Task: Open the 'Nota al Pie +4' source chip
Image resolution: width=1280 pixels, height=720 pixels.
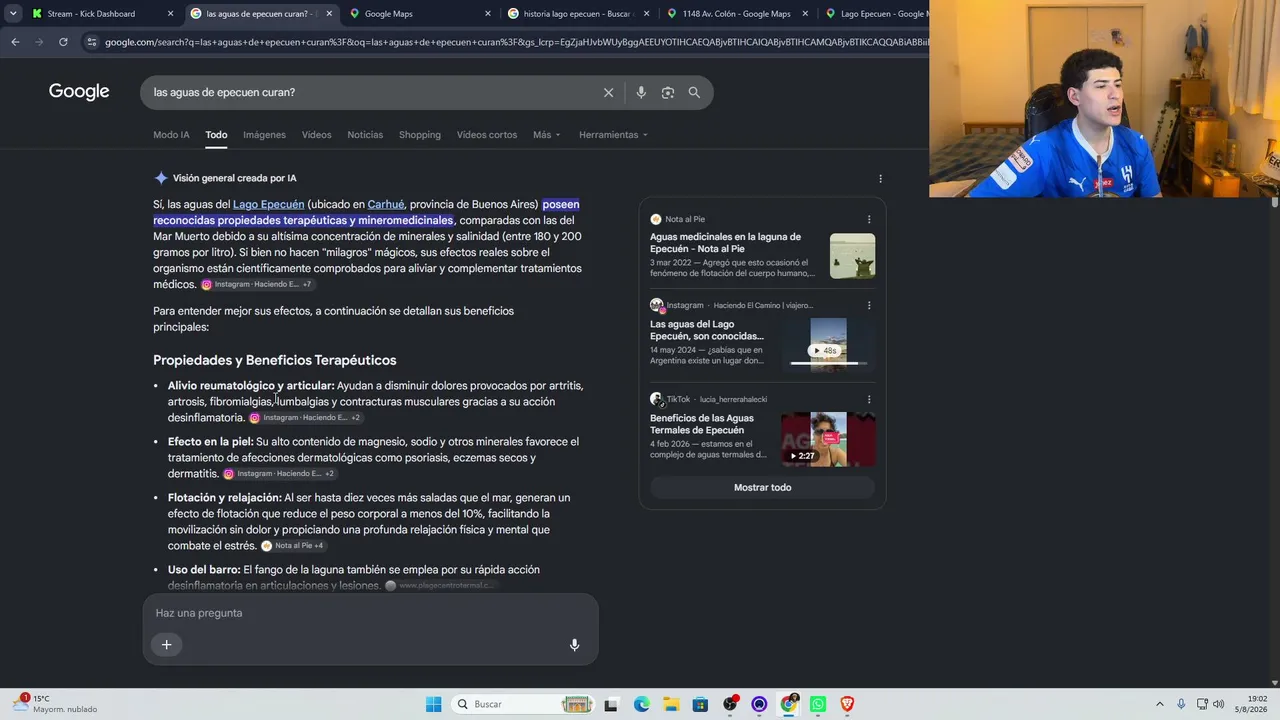Action: pyautogui.click(x=293, y=546)
